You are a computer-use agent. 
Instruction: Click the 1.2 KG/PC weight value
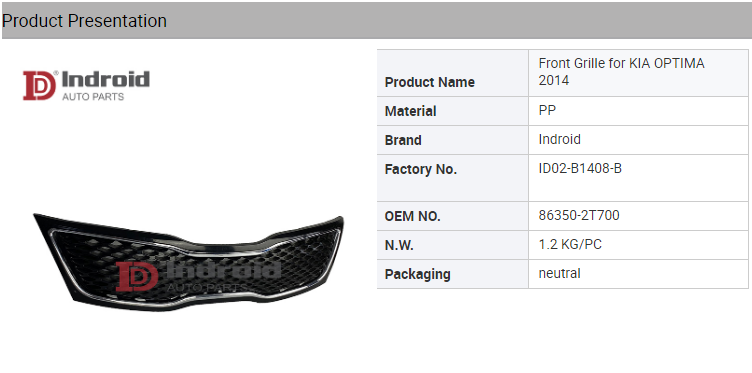click(570, 245)
